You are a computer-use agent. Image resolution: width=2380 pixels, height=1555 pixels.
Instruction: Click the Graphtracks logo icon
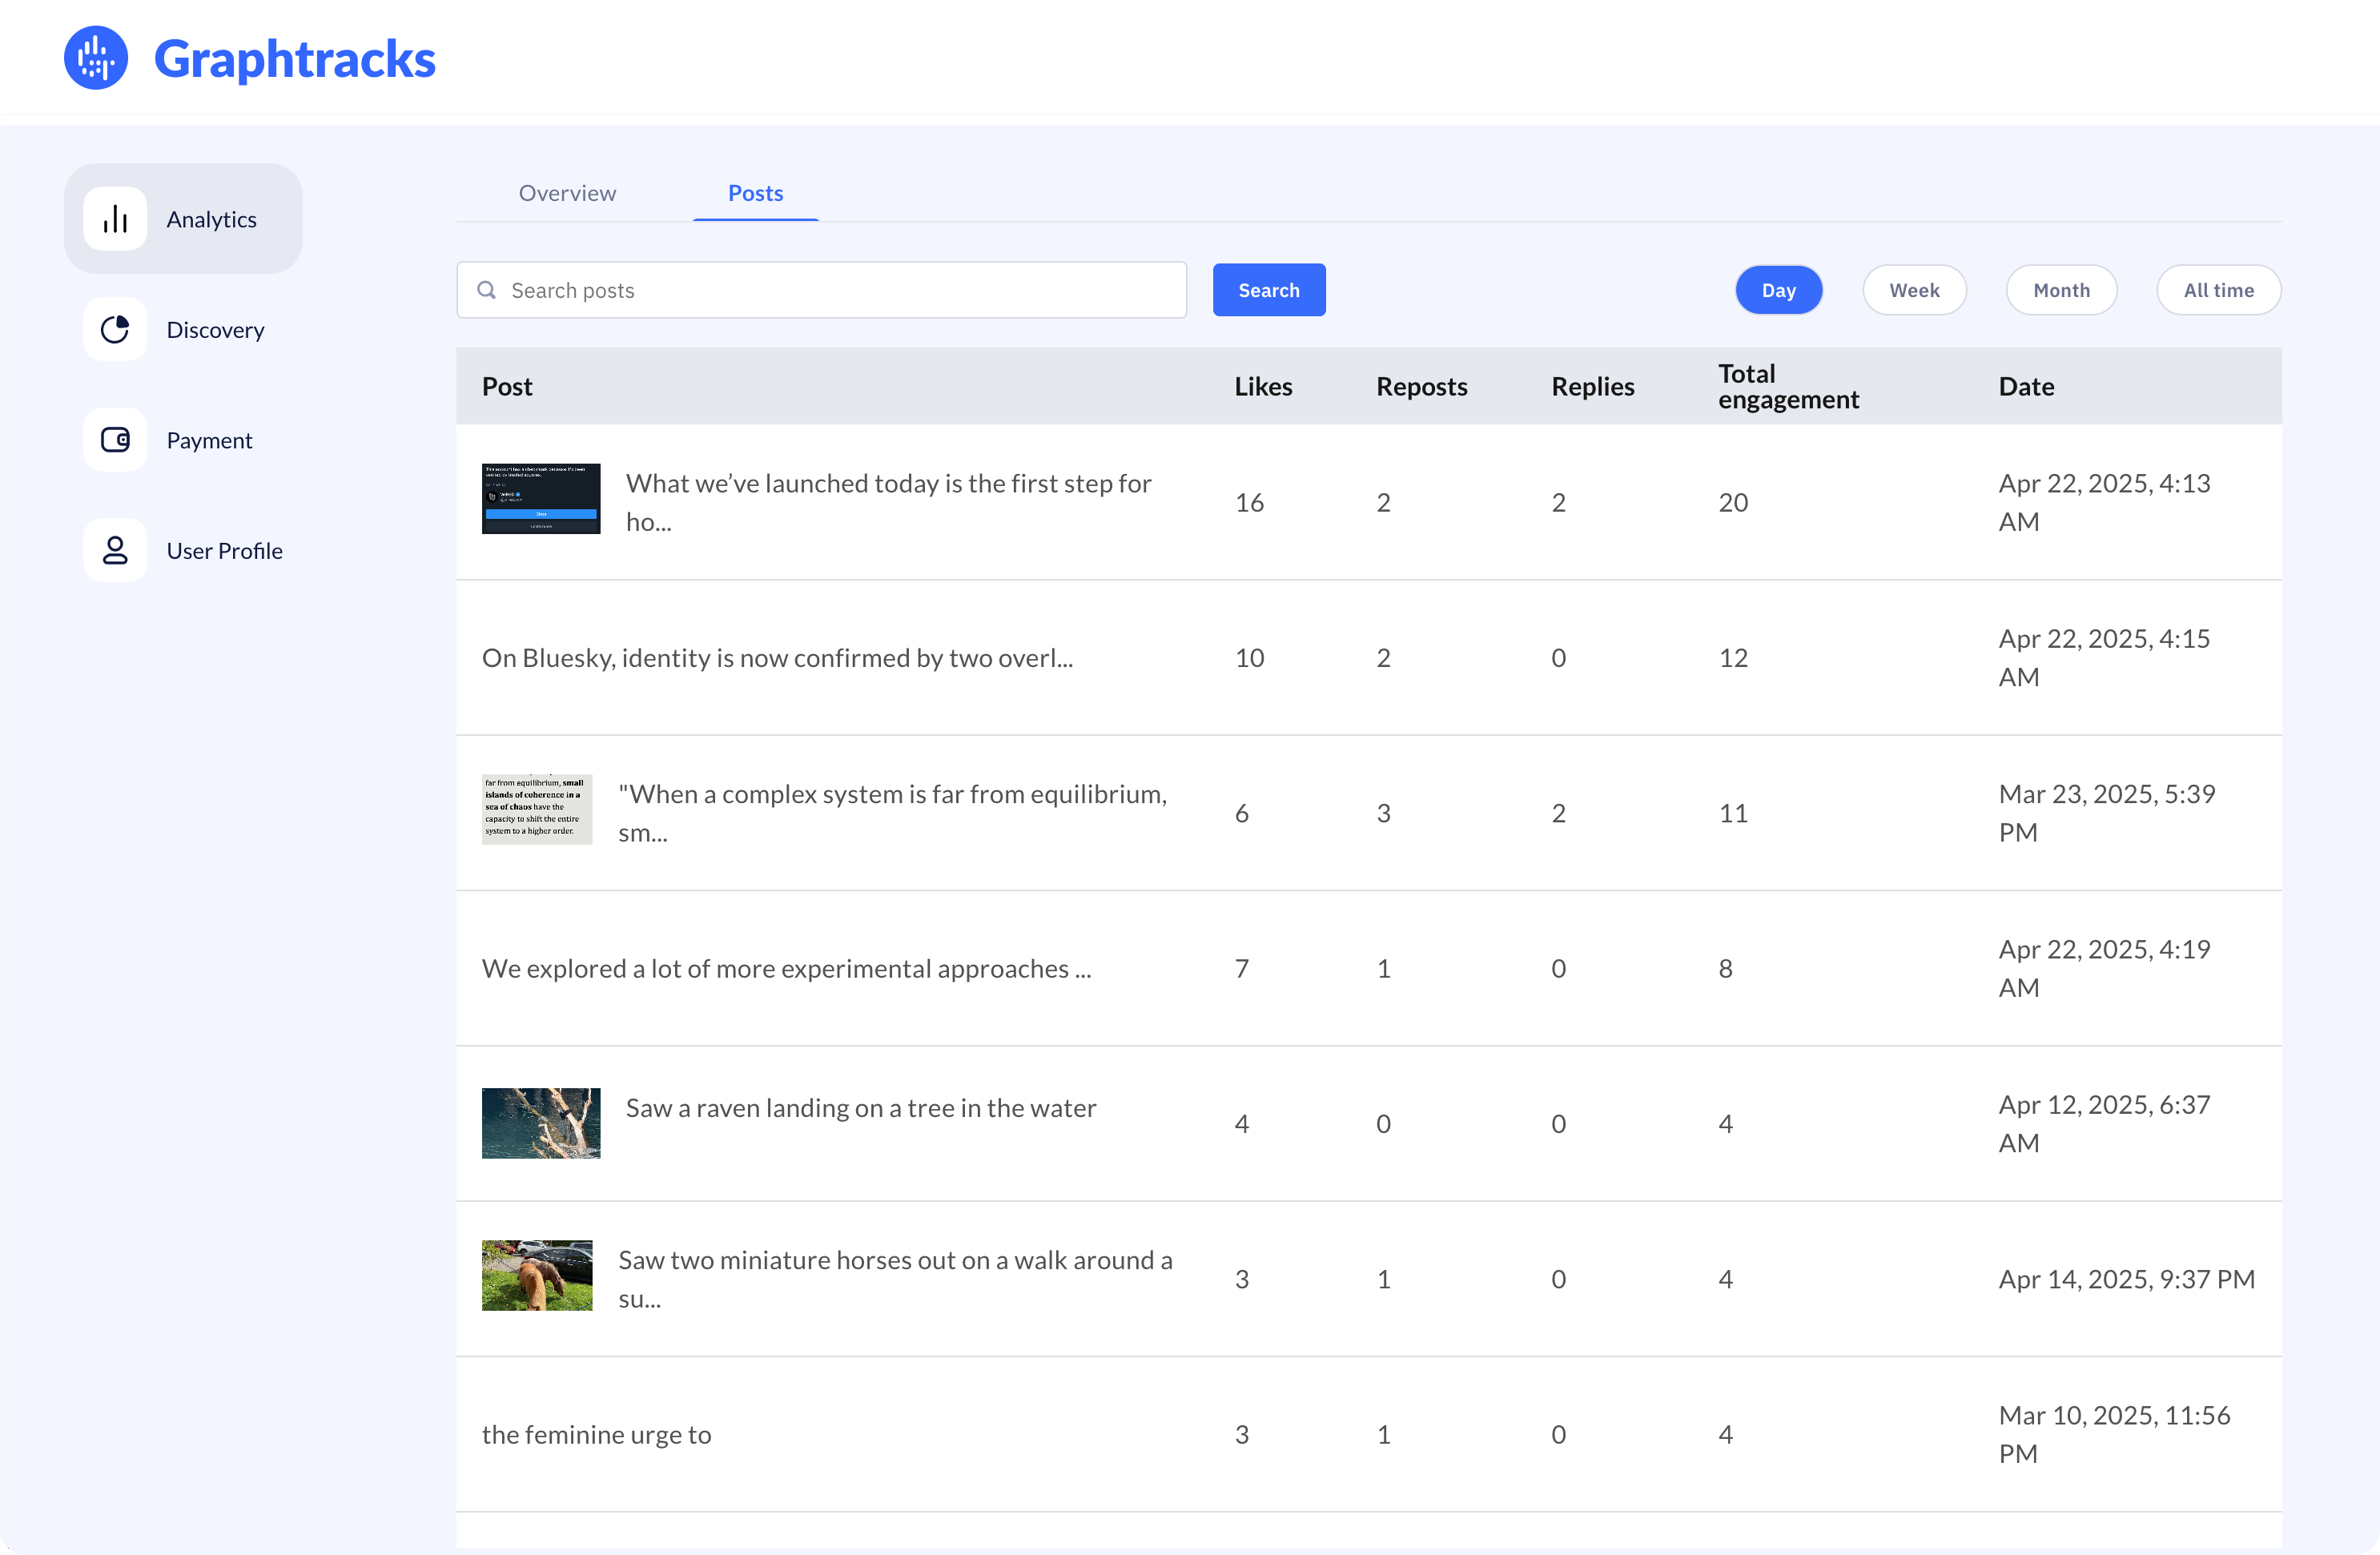(96, 58)
